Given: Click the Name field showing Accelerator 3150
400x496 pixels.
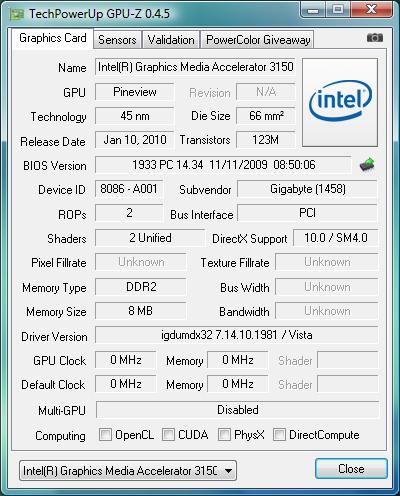Looking at the screenshot, I should pyautogui.click(x=195, y=67).
